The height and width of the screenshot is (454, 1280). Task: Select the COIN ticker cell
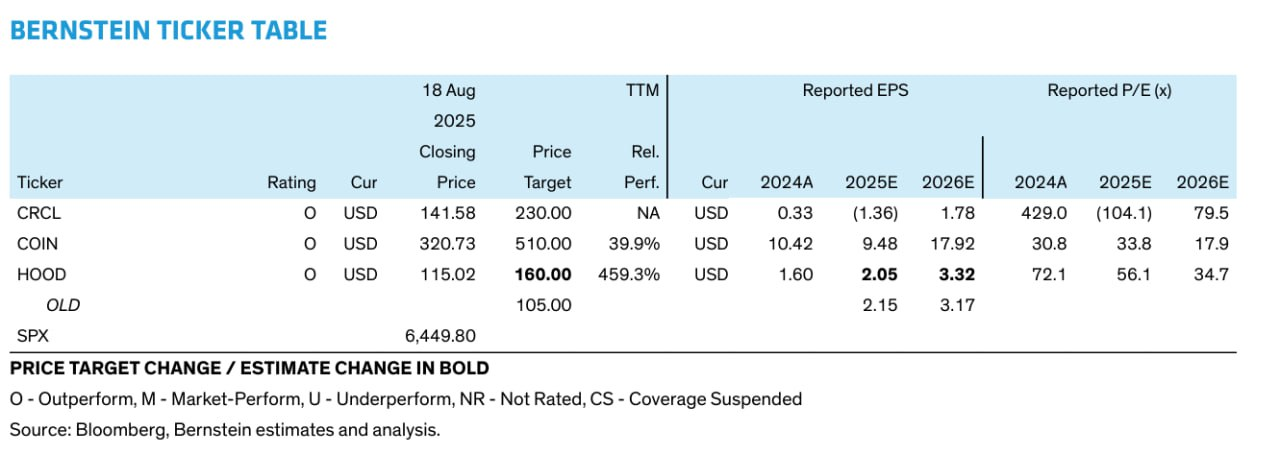(38, 244)
